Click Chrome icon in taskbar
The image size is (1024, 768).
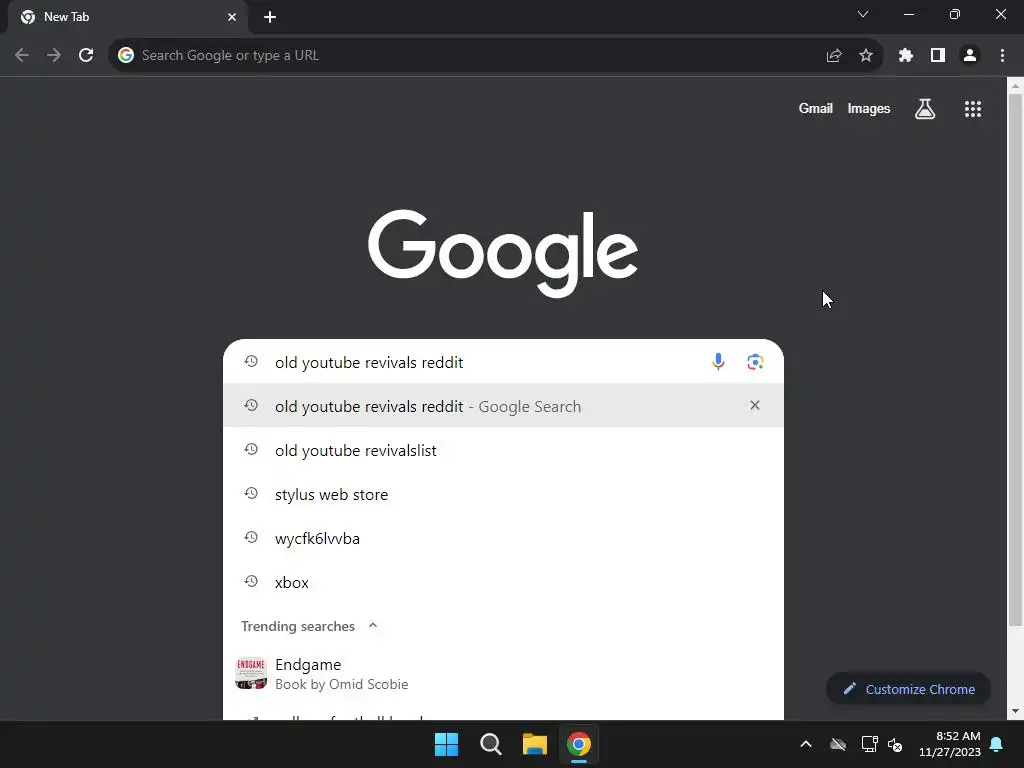pos(579,744)
